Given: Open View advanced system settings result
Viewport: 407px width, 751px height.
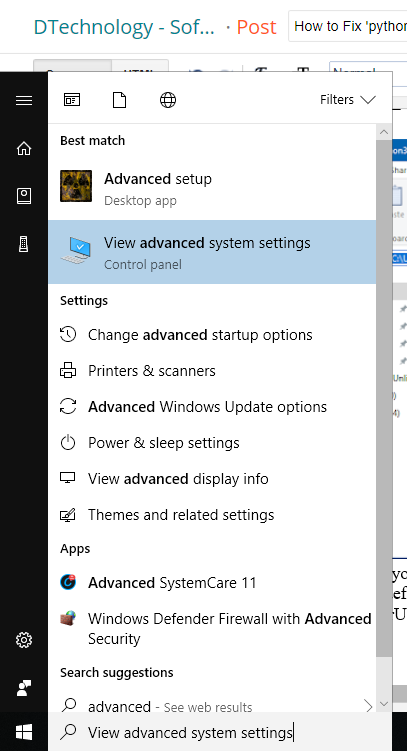Looking at the screenshot, I should click(x=212, y=252).
